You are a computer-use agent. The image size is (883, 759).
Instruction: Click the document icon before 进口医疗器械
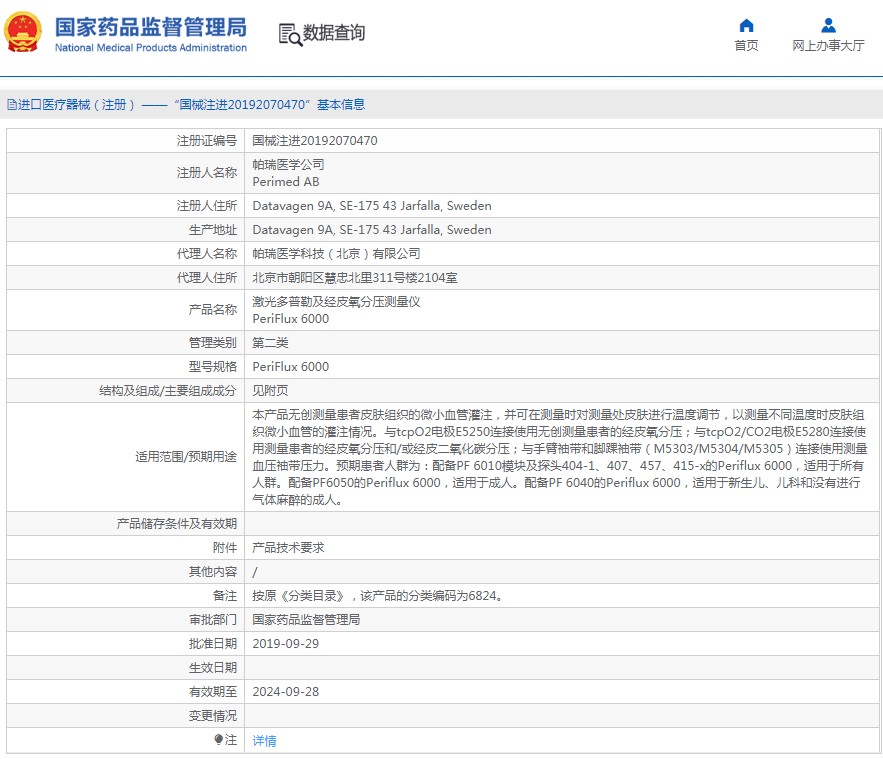(x=12, y=105)
